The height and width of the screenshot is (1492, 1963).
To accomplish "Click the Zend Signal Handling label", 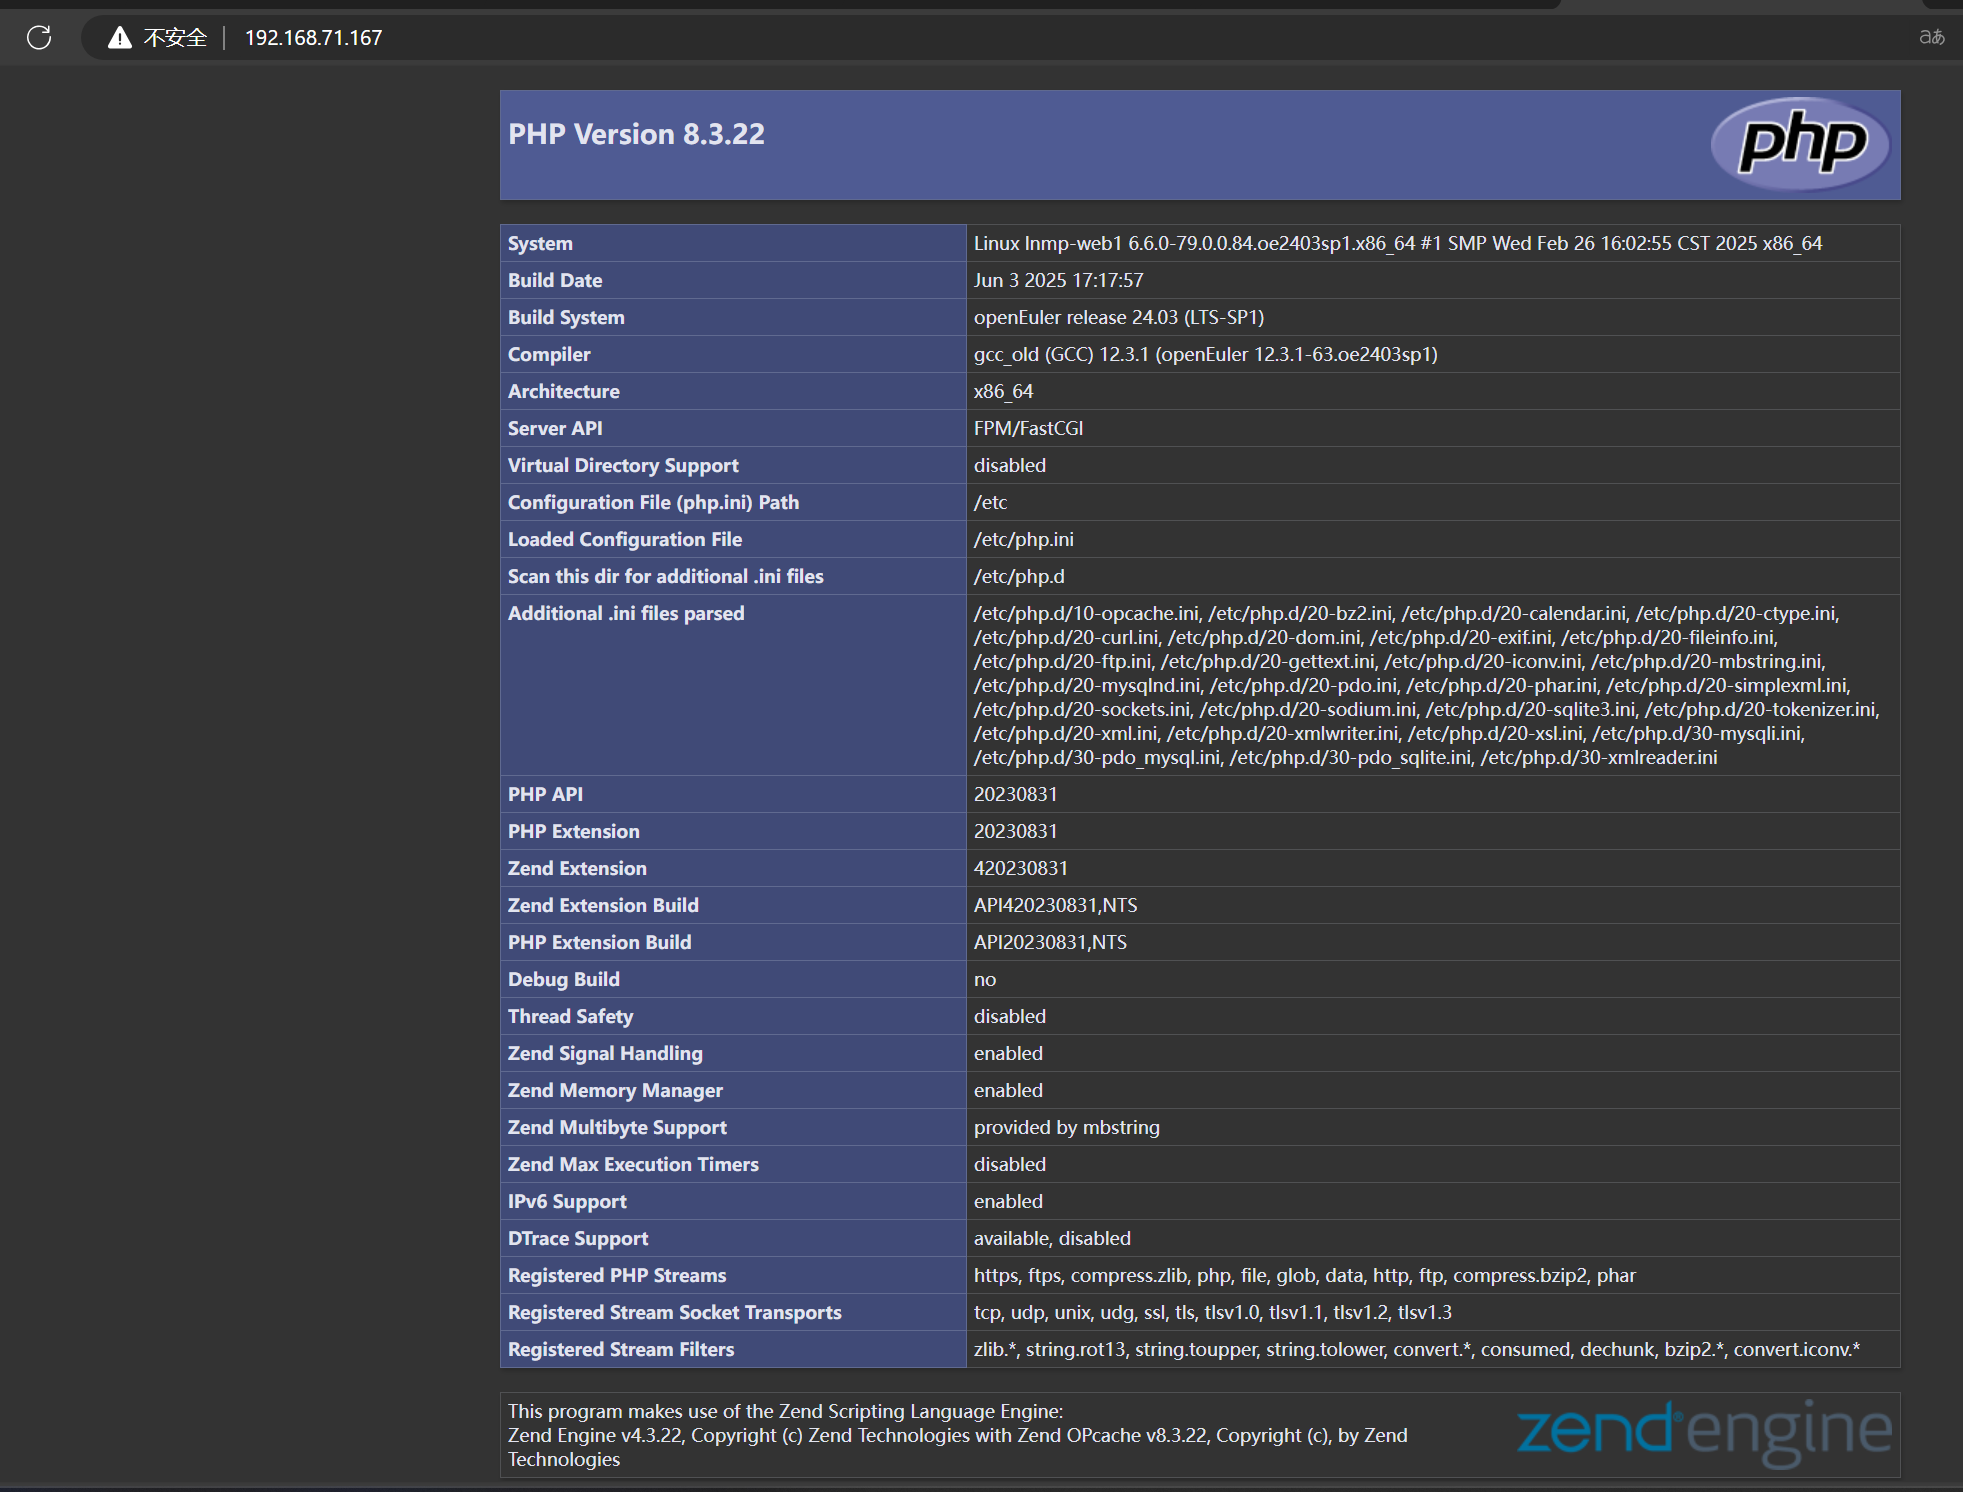I will click(605, 1053).
